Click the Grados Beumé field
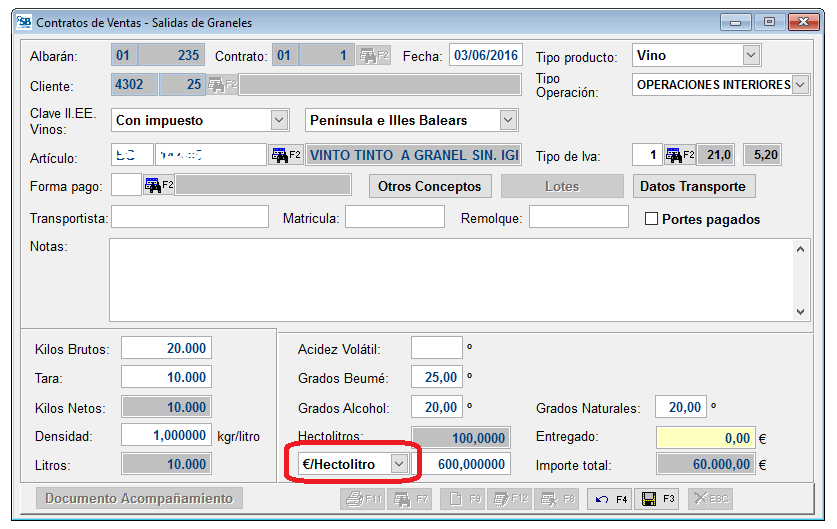837x529 pixels. coord(437,377)
